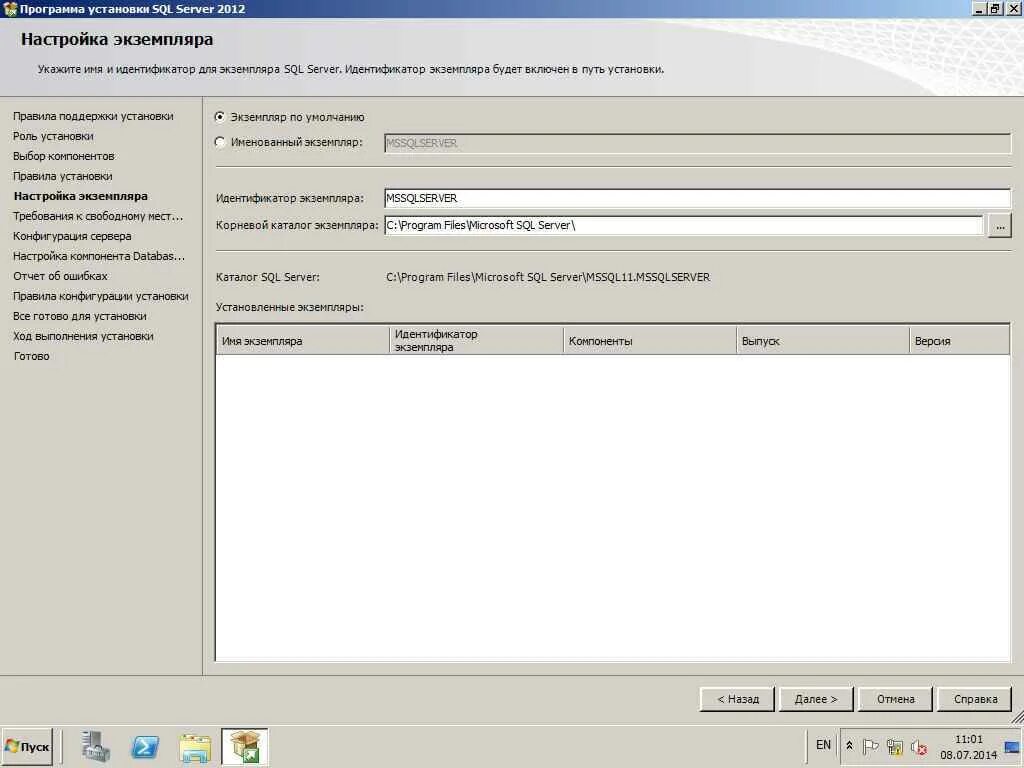Image resolution: width=1024 pixels, height=768 pixels.
Task: Select the Правила конфигурации установки step
Action: point(101,296)
